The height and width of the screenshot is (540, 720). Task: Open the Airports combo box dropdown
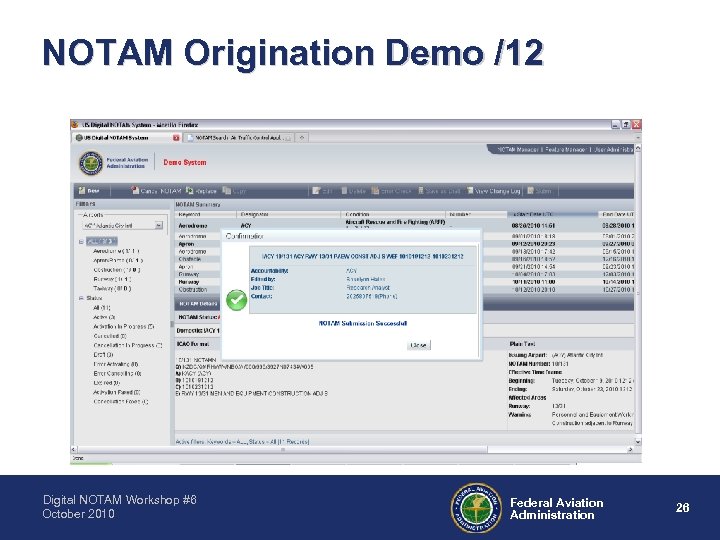158,225
